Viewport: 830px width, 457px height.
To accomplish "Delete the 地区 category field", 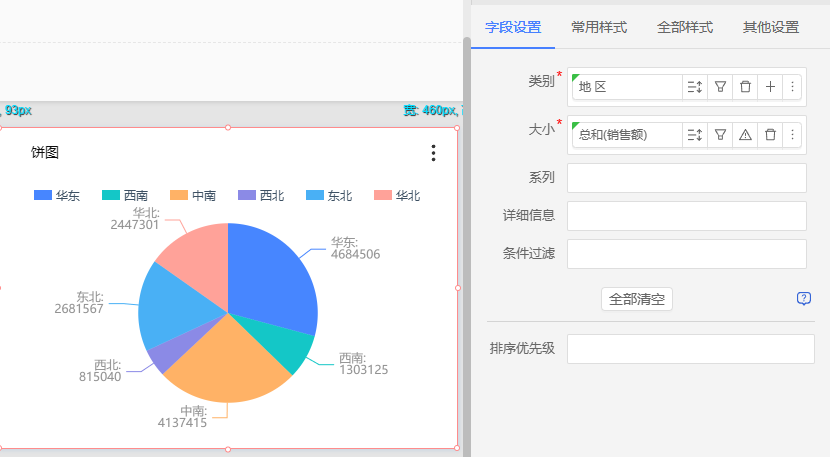I will click(x=745, y=87).
